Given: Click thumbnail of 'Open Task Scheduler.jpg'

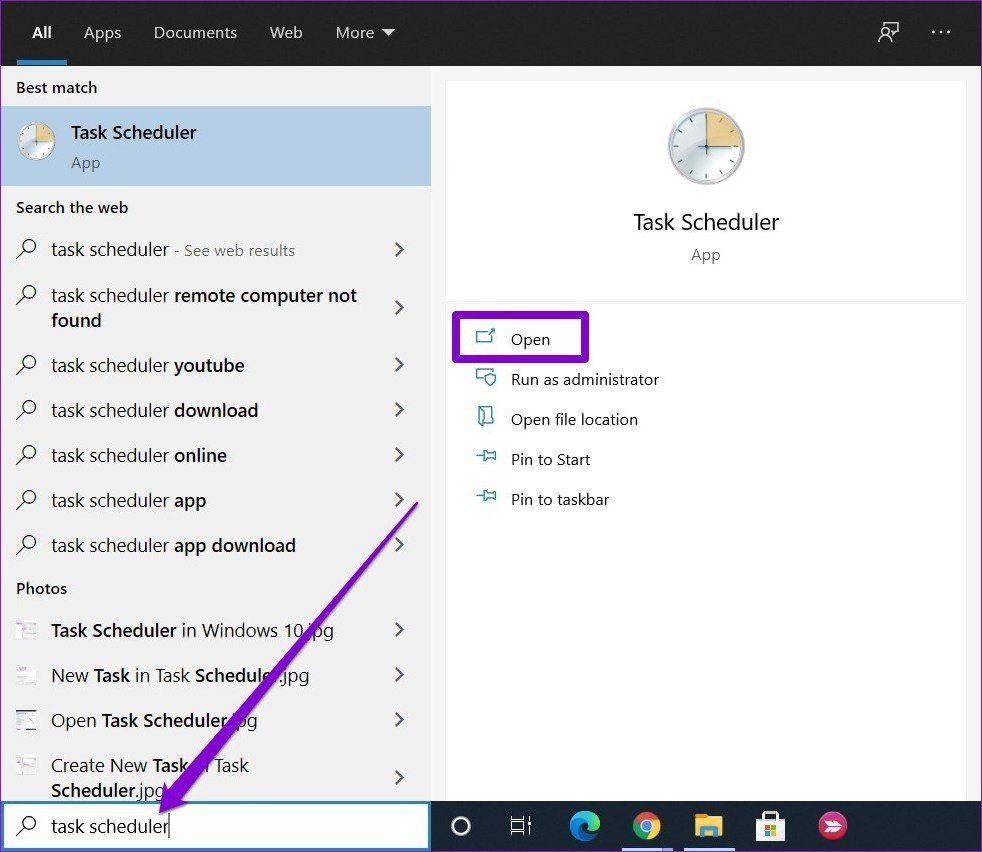Looking at the screenshot, I should pos(26,720).
